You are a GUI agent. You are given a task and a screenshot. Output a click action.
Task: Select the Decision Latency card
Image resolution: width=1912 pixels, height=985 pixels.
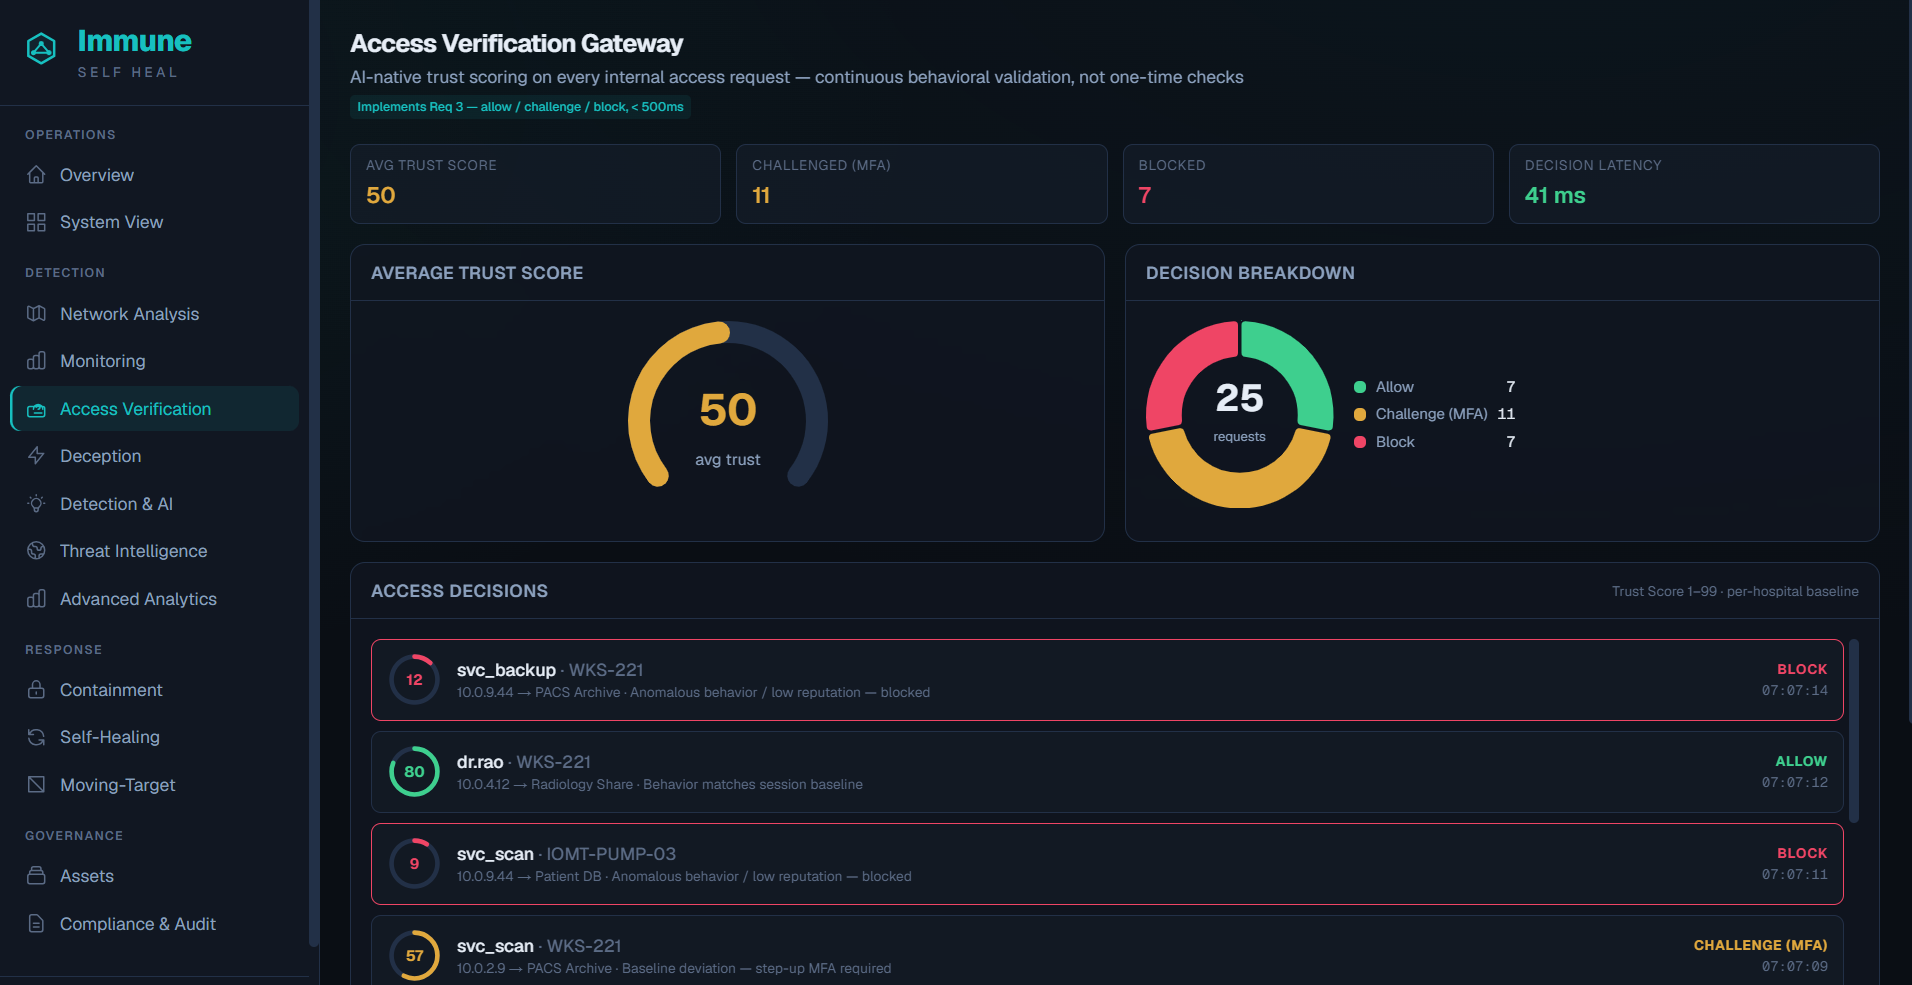pos(1694,184)
